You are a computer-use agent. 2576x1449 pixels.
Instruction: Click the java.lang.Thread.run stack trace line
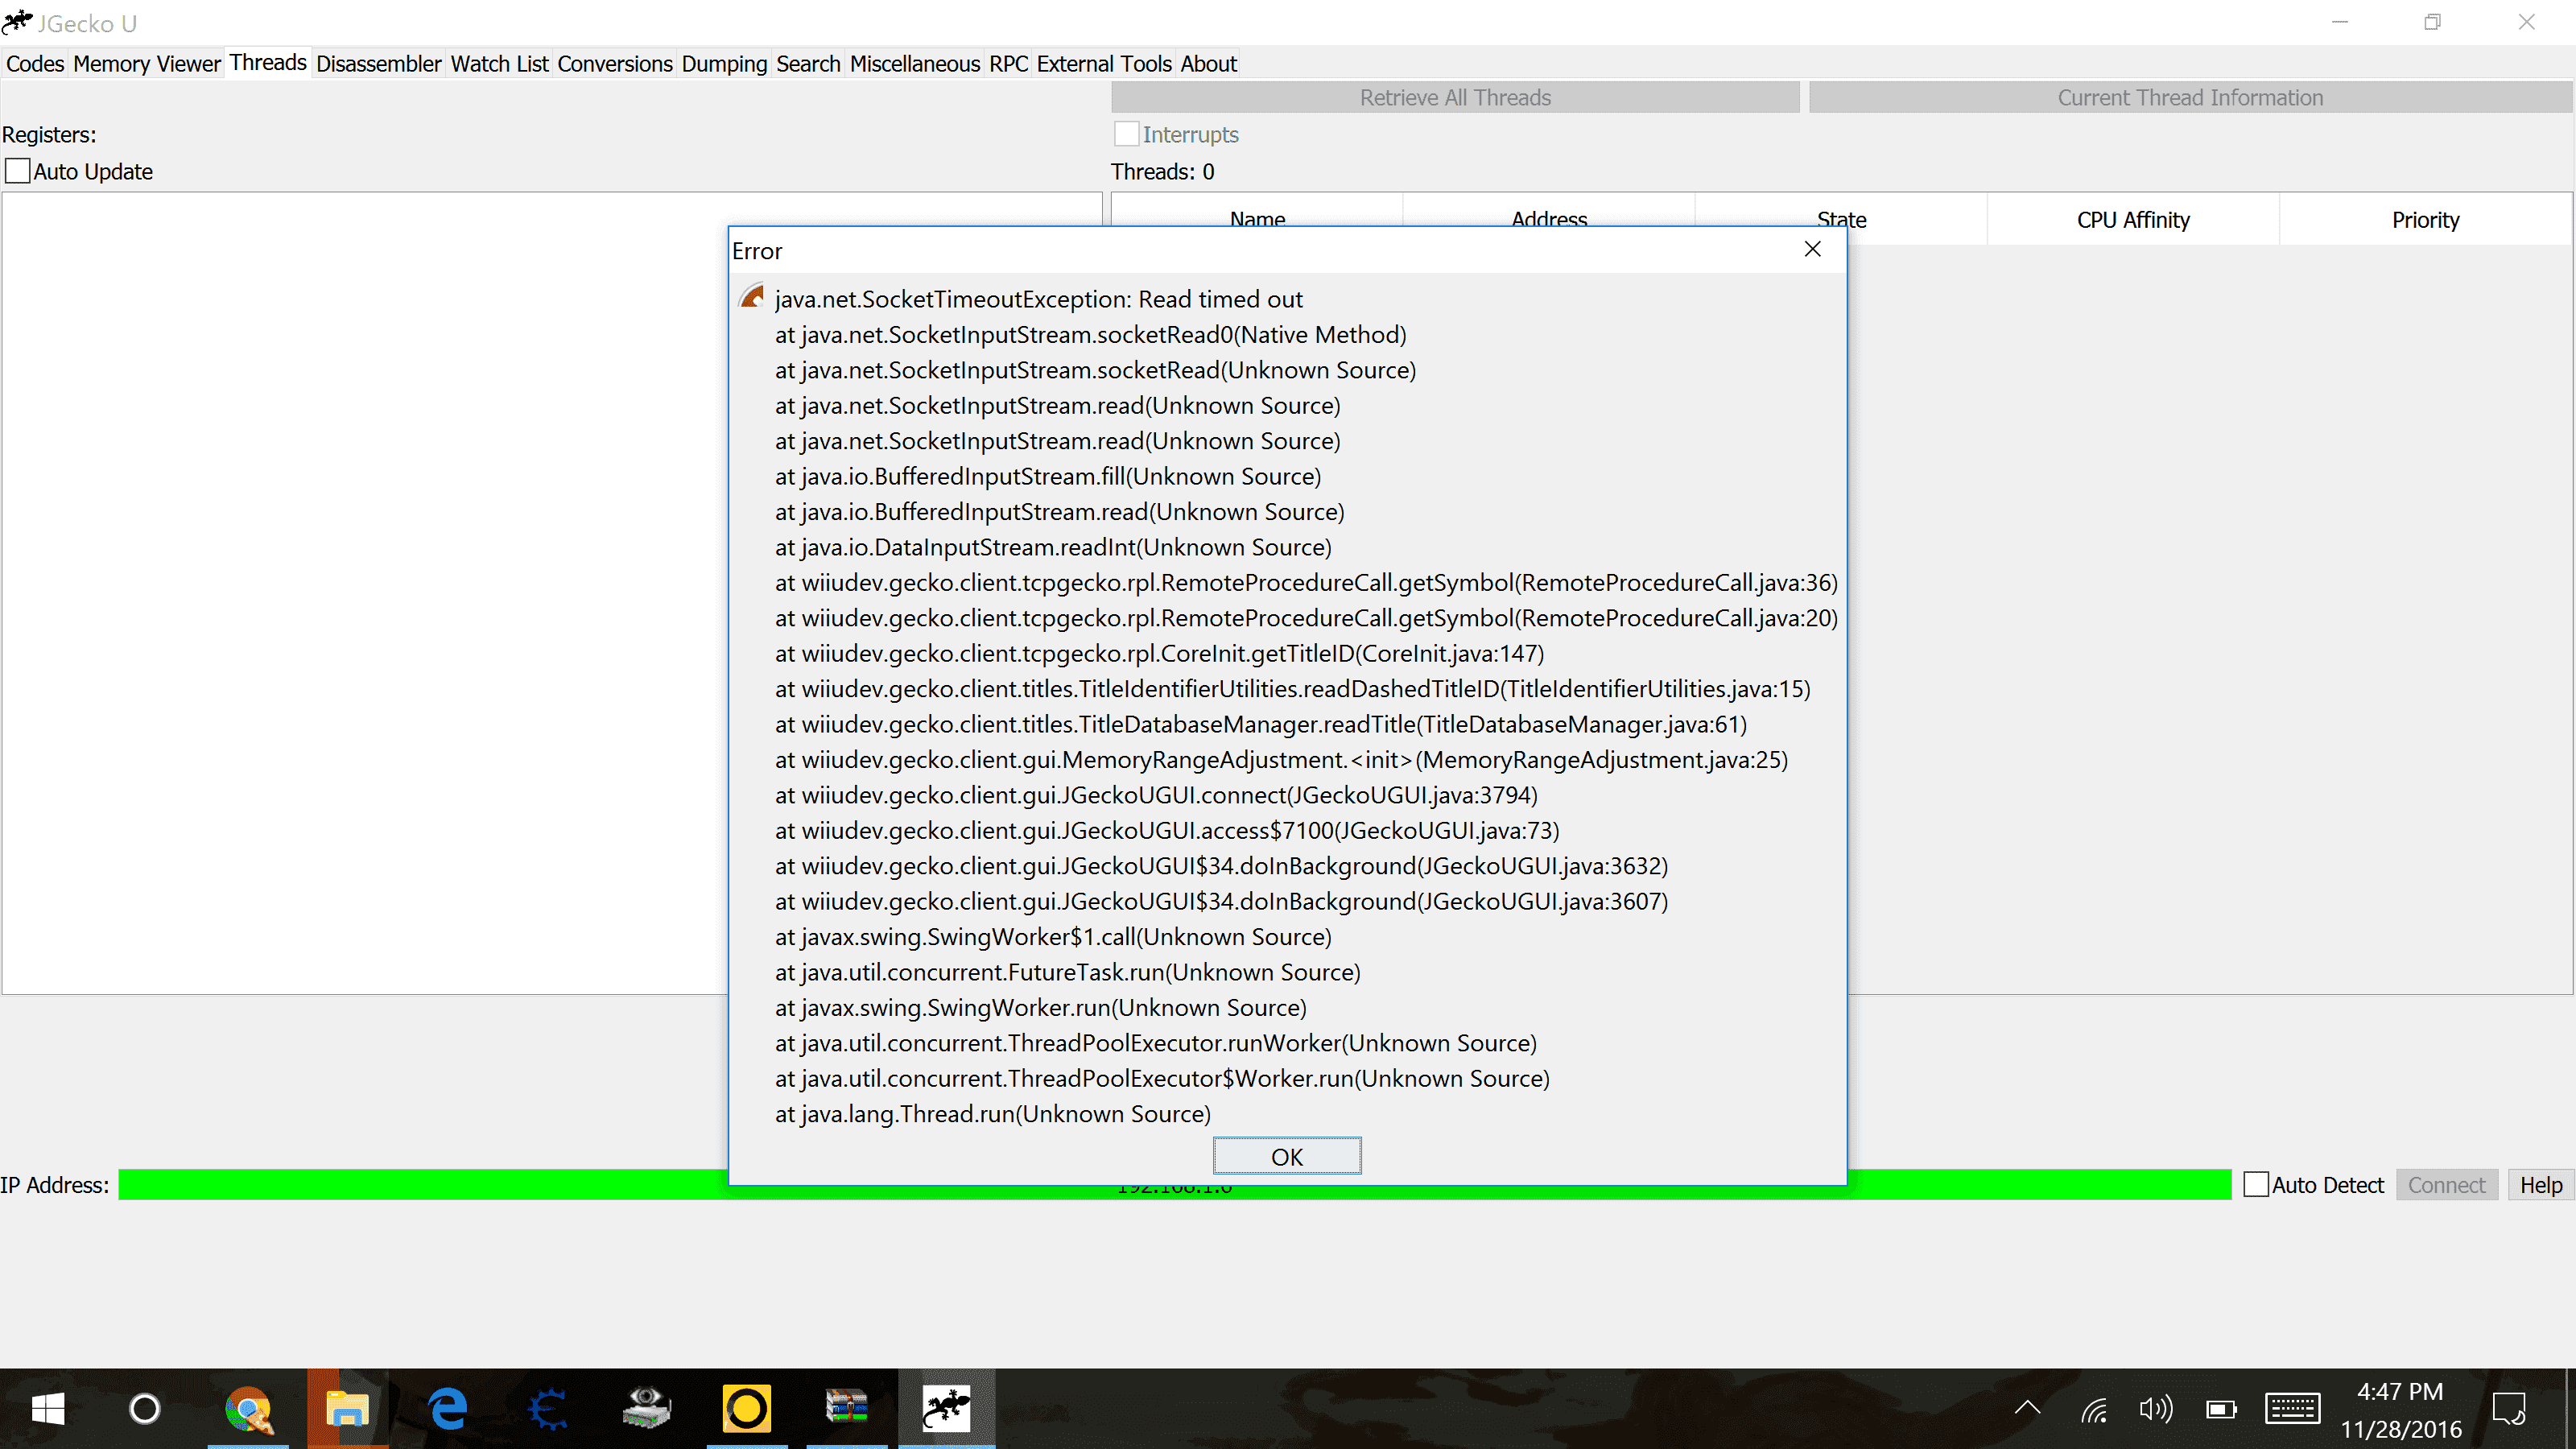pyautogui.click(x=992, y=1114)
